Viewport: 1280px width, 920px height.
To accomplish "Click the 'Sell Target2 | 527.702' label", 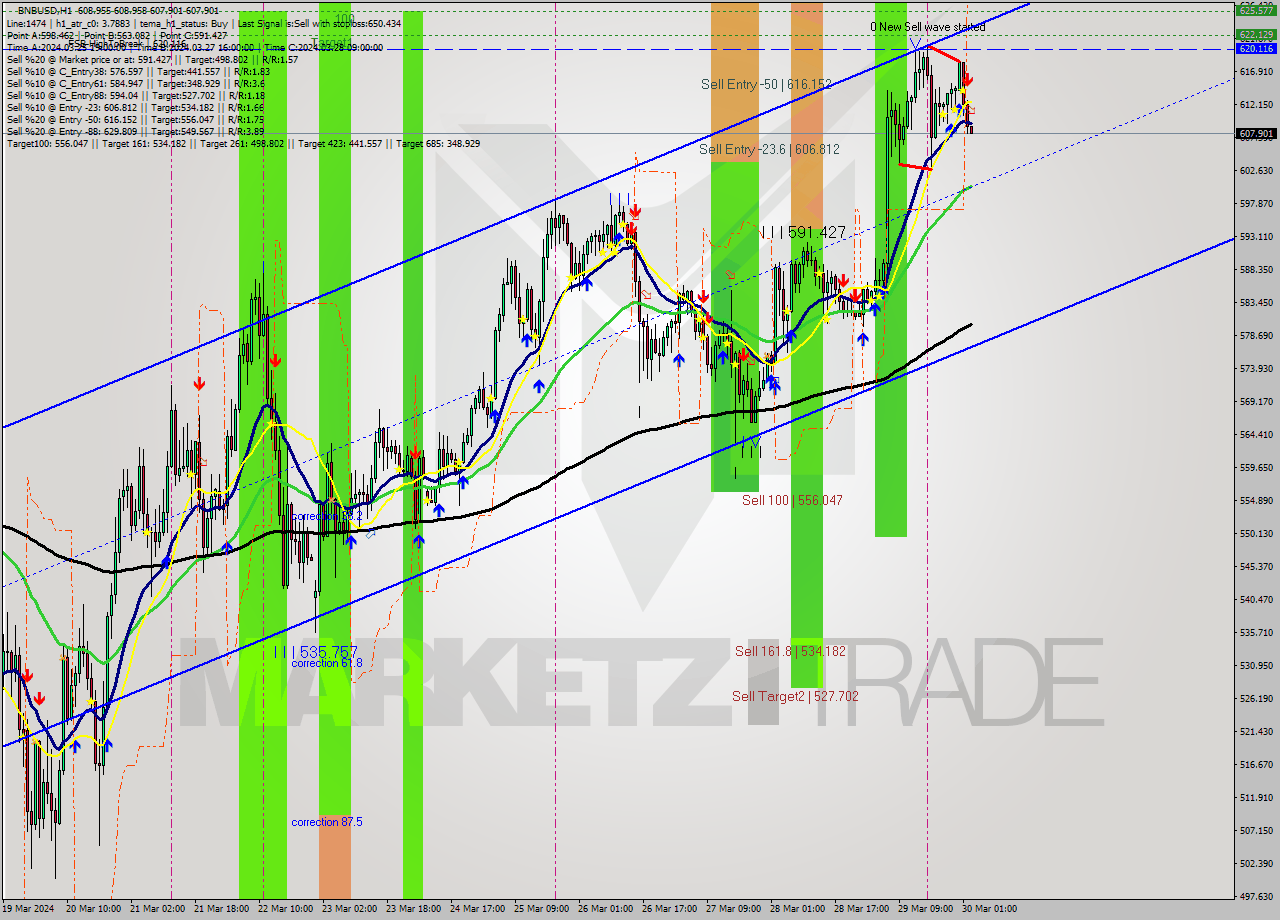I will pyautogui.click(x=795, y=696).
